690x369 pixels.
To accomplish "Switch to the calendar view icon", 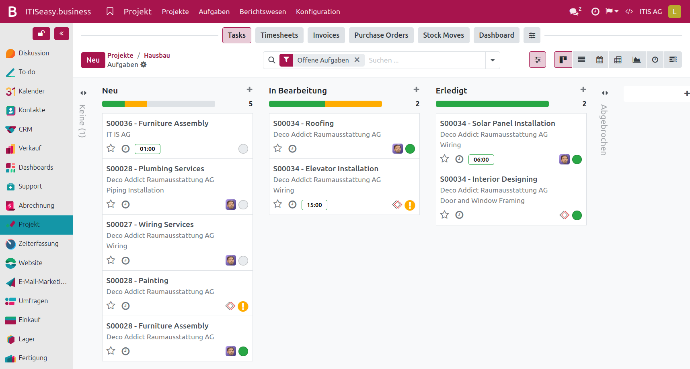I will coord(599,60).
